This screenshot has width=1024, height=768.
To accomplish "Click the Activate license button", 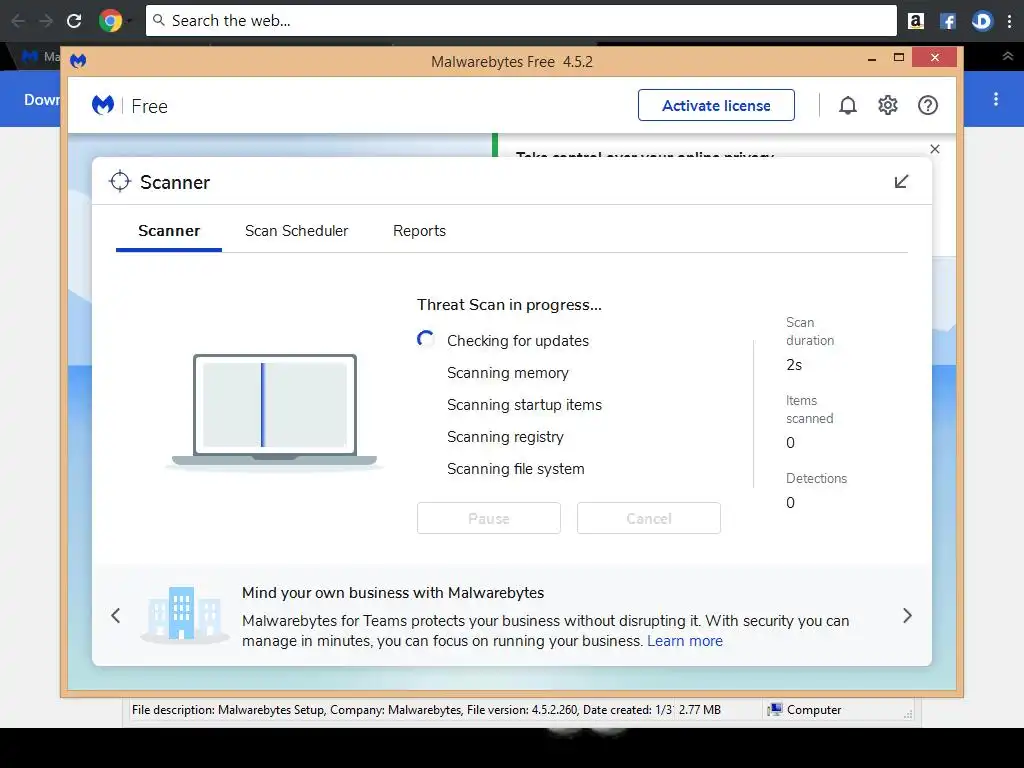I will pyautogui.click(x=716, y=105).
